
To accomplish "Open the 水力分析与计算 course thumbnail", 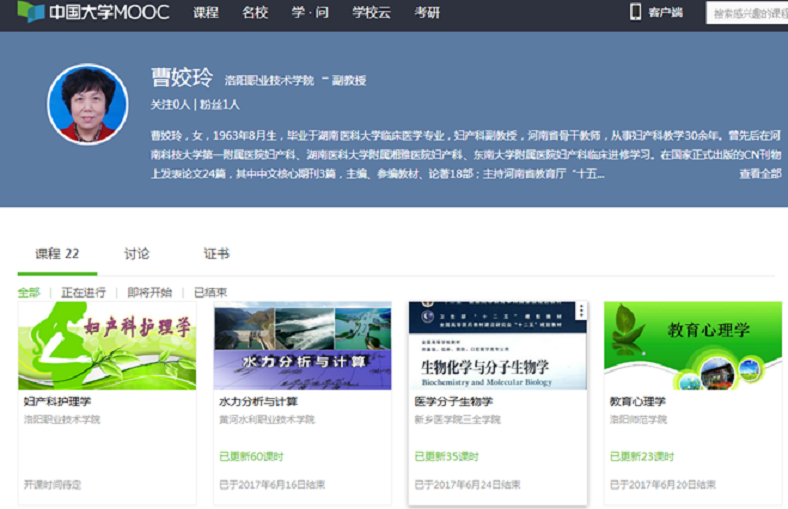I will (x=302, y=346).
